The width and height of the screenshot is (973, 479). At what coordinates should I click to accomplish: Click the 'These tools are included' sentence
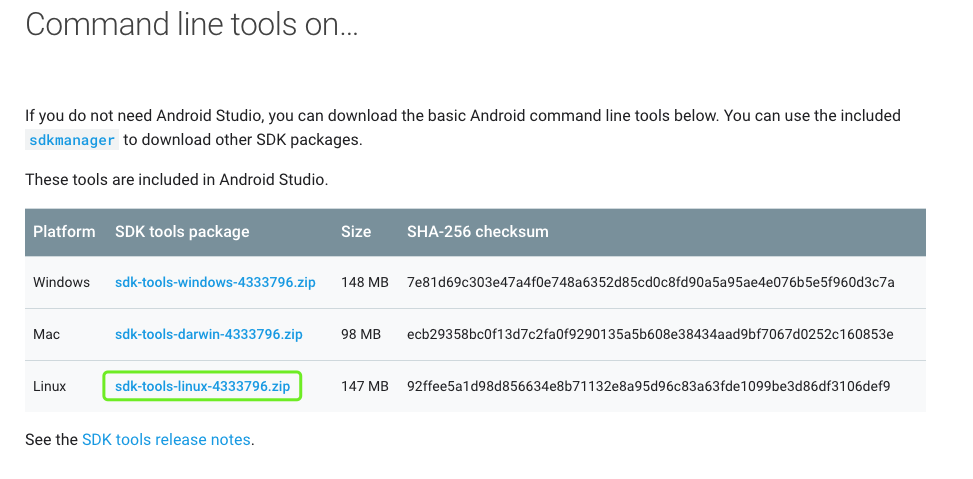point(176,181)
